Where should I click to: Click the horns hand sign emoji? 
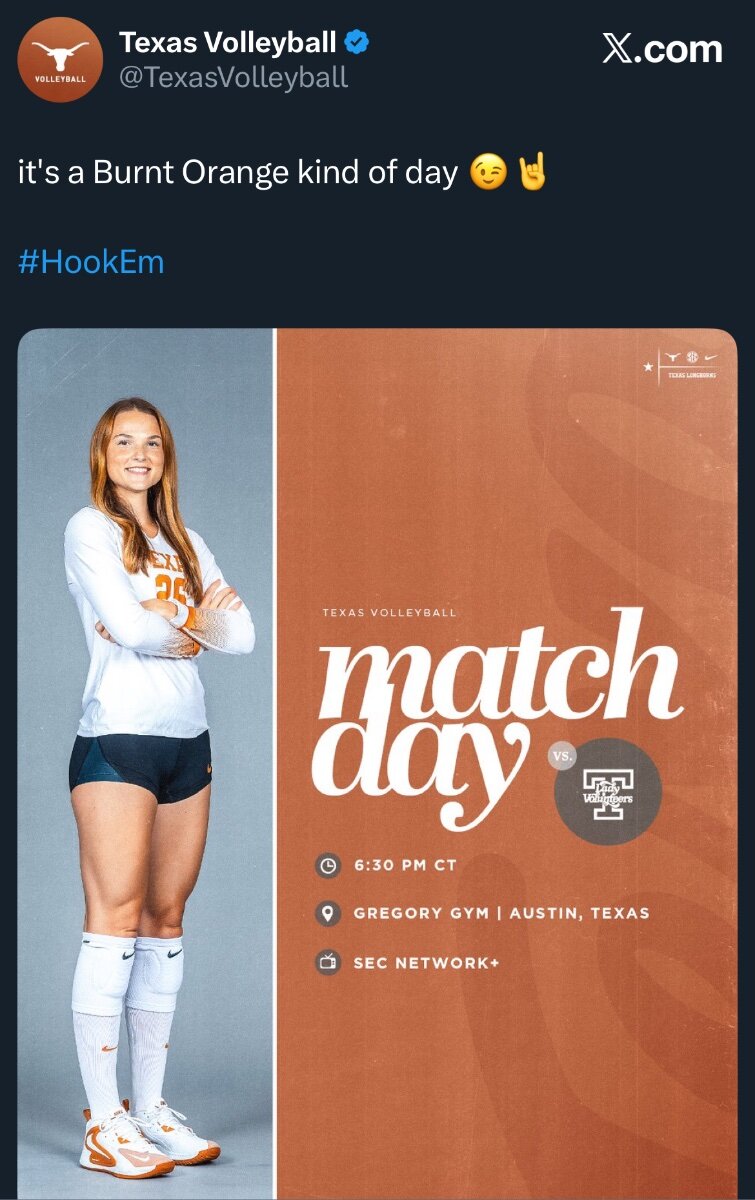click(531, 173)
